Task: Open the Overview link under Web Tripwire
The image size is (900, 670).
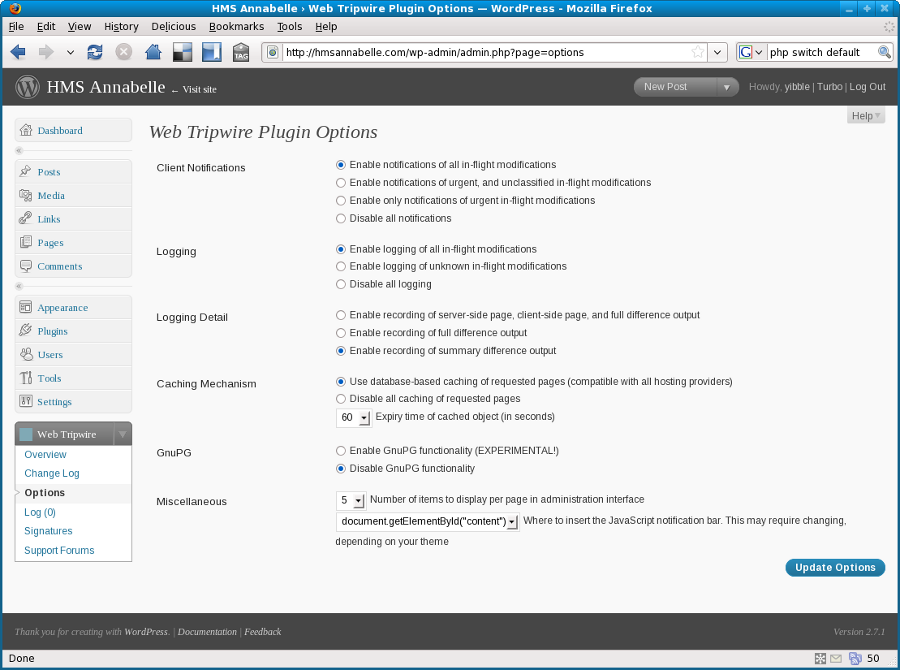Action: click(45, 454)
